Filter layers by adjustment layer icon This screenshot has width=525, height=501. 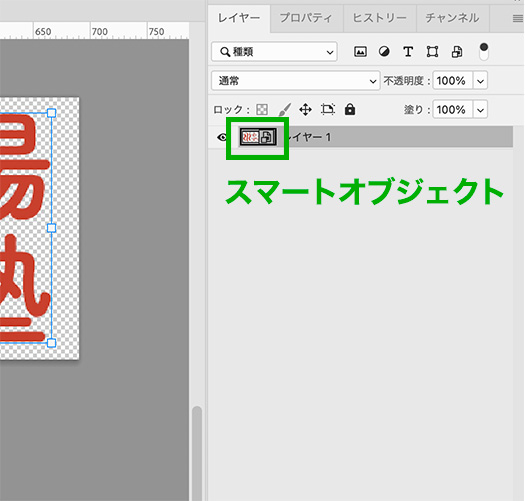point(384,52)
